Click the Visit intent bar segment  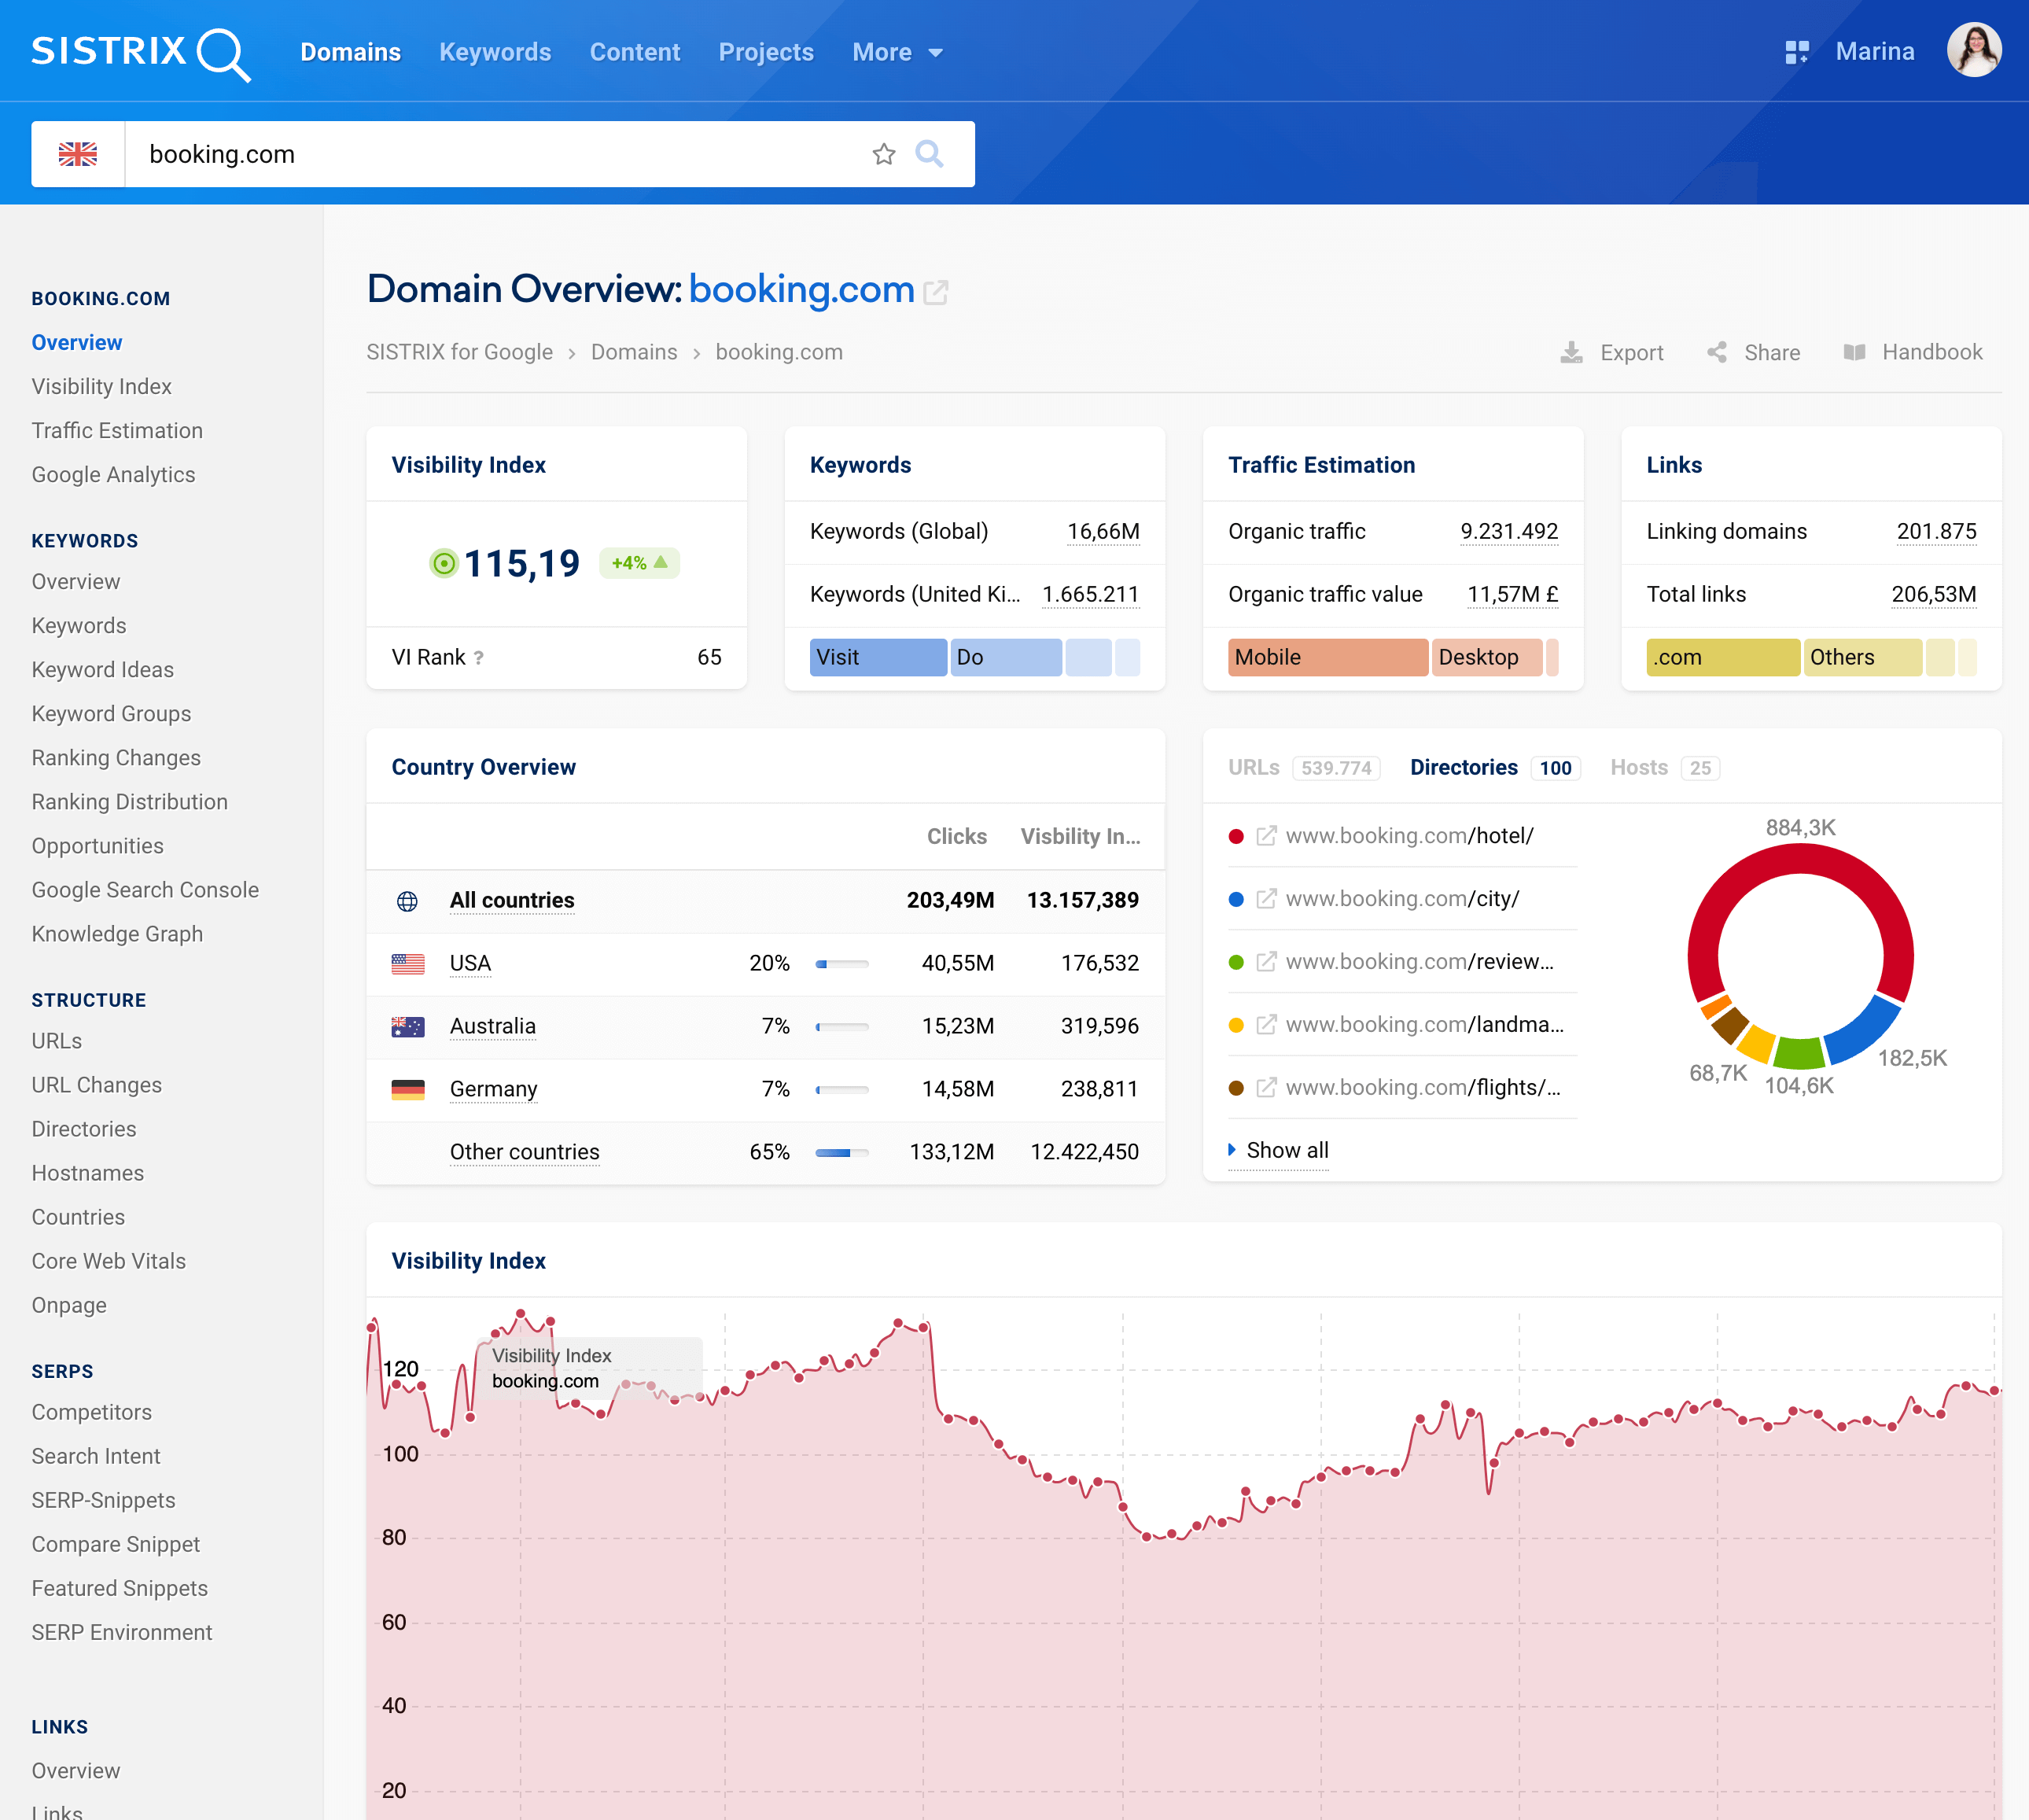pos(878,658)
